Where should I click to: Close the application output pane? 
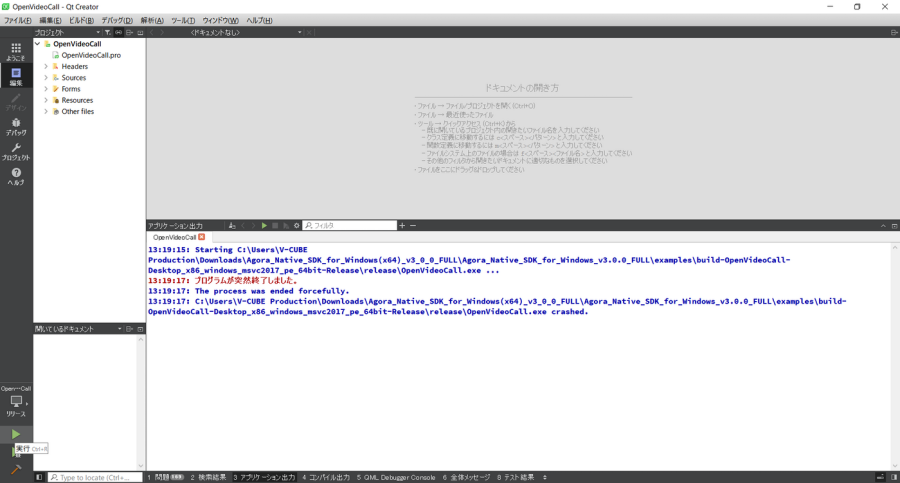click(894, 226)
